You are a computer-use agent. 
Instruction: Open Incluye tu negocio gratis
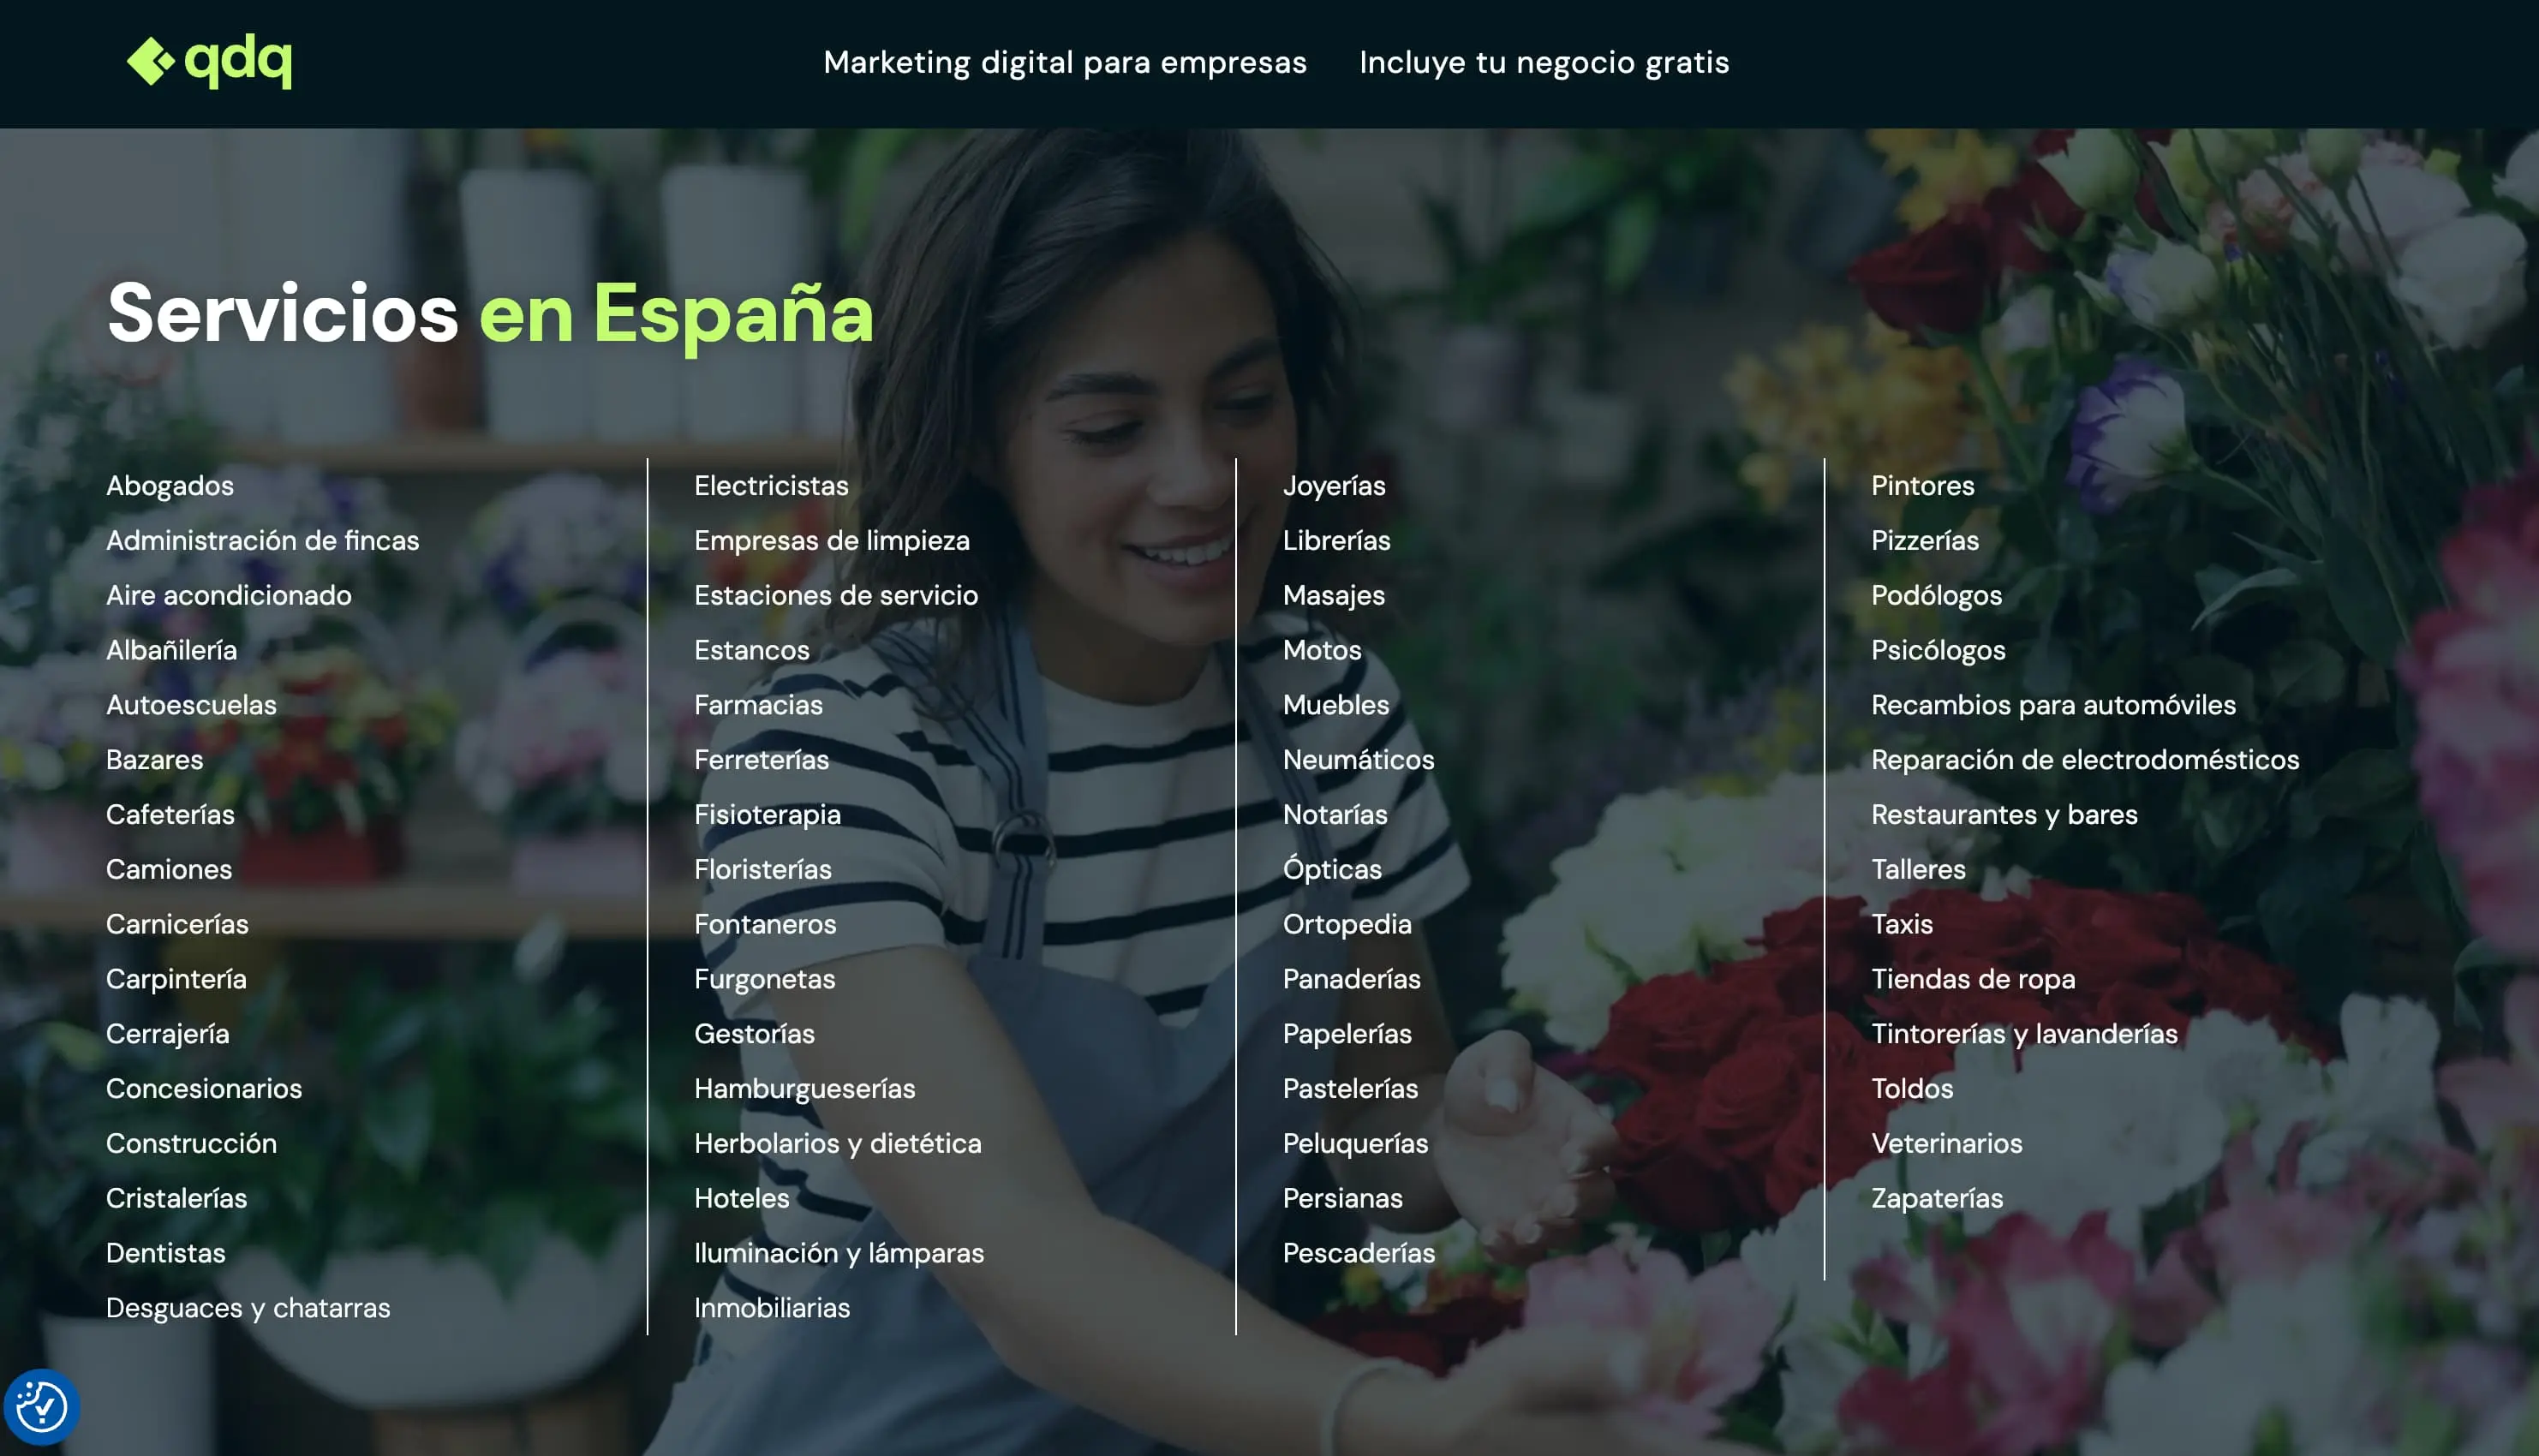(x=1544, y=62)
